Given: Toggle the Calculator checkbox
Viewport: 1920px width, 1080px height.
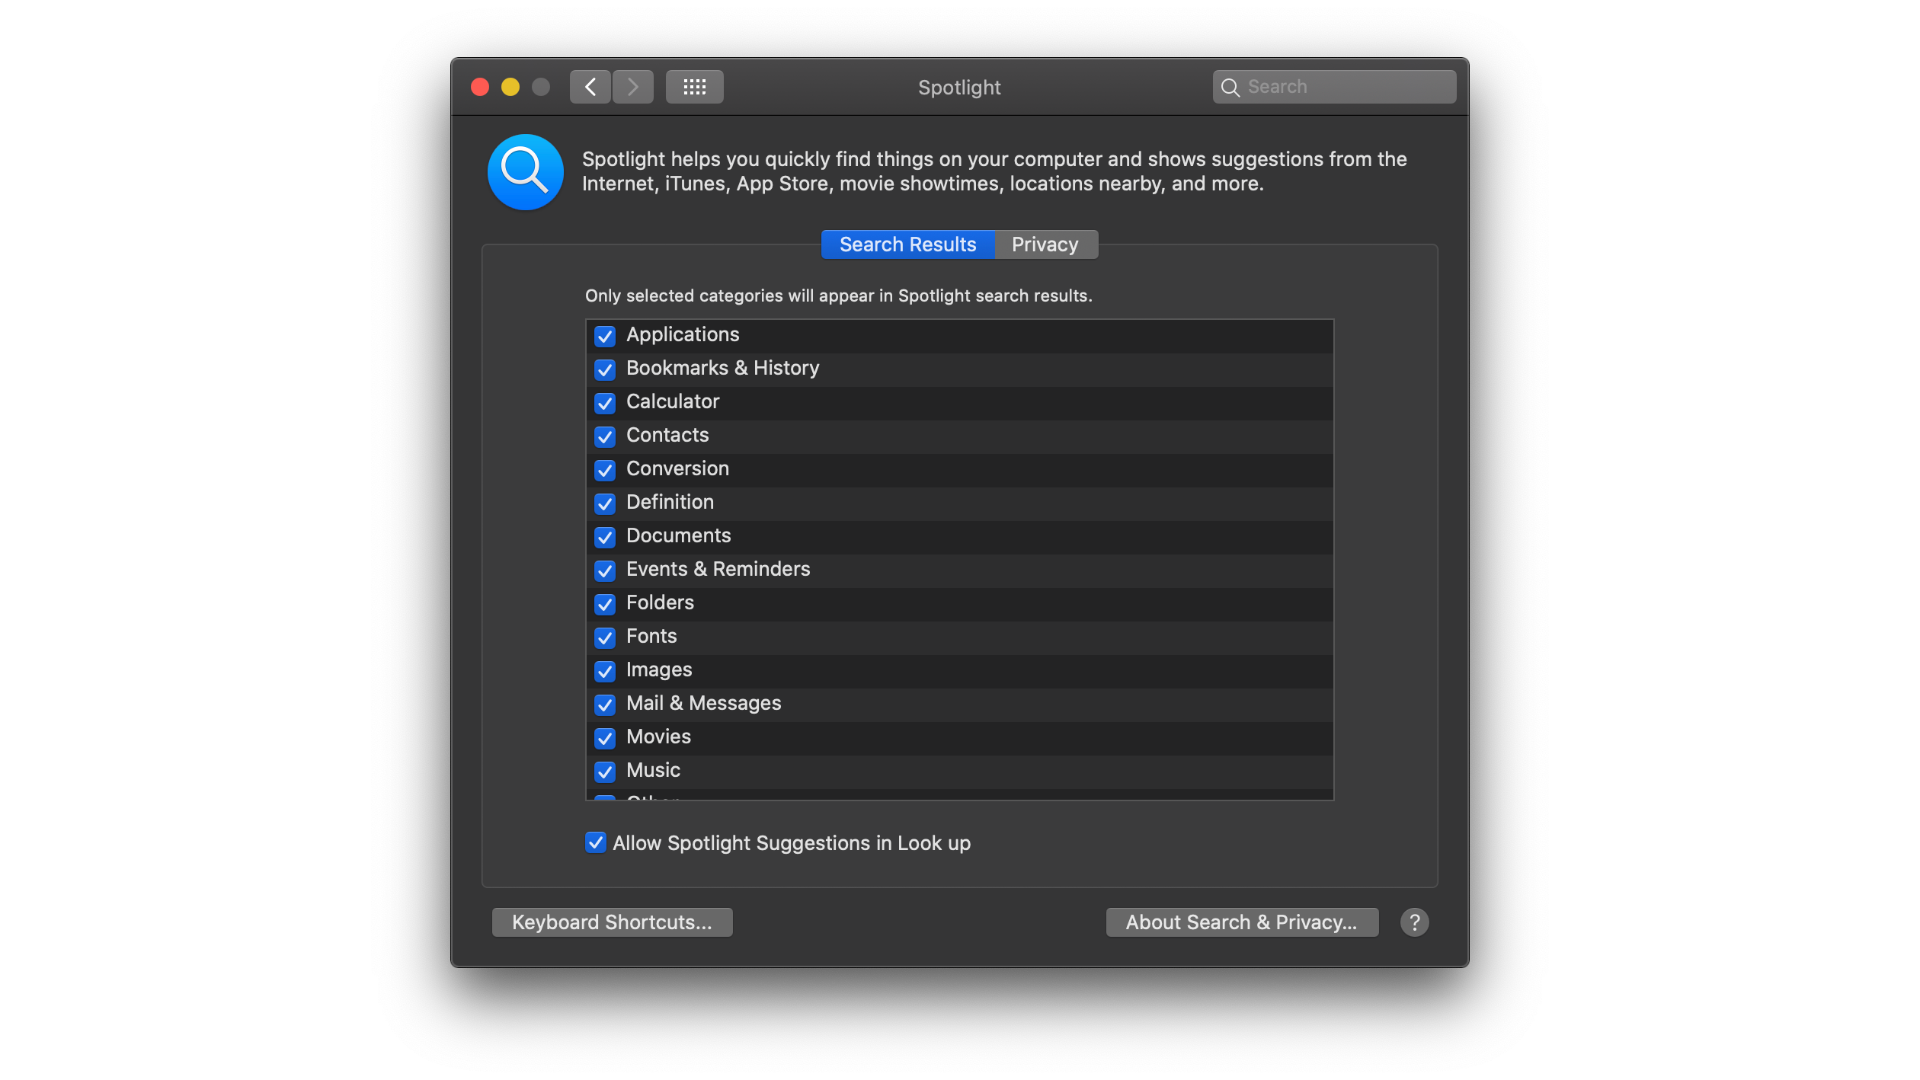Looking at the screenshot, I should pyautogui.click(x=604, y=403).
